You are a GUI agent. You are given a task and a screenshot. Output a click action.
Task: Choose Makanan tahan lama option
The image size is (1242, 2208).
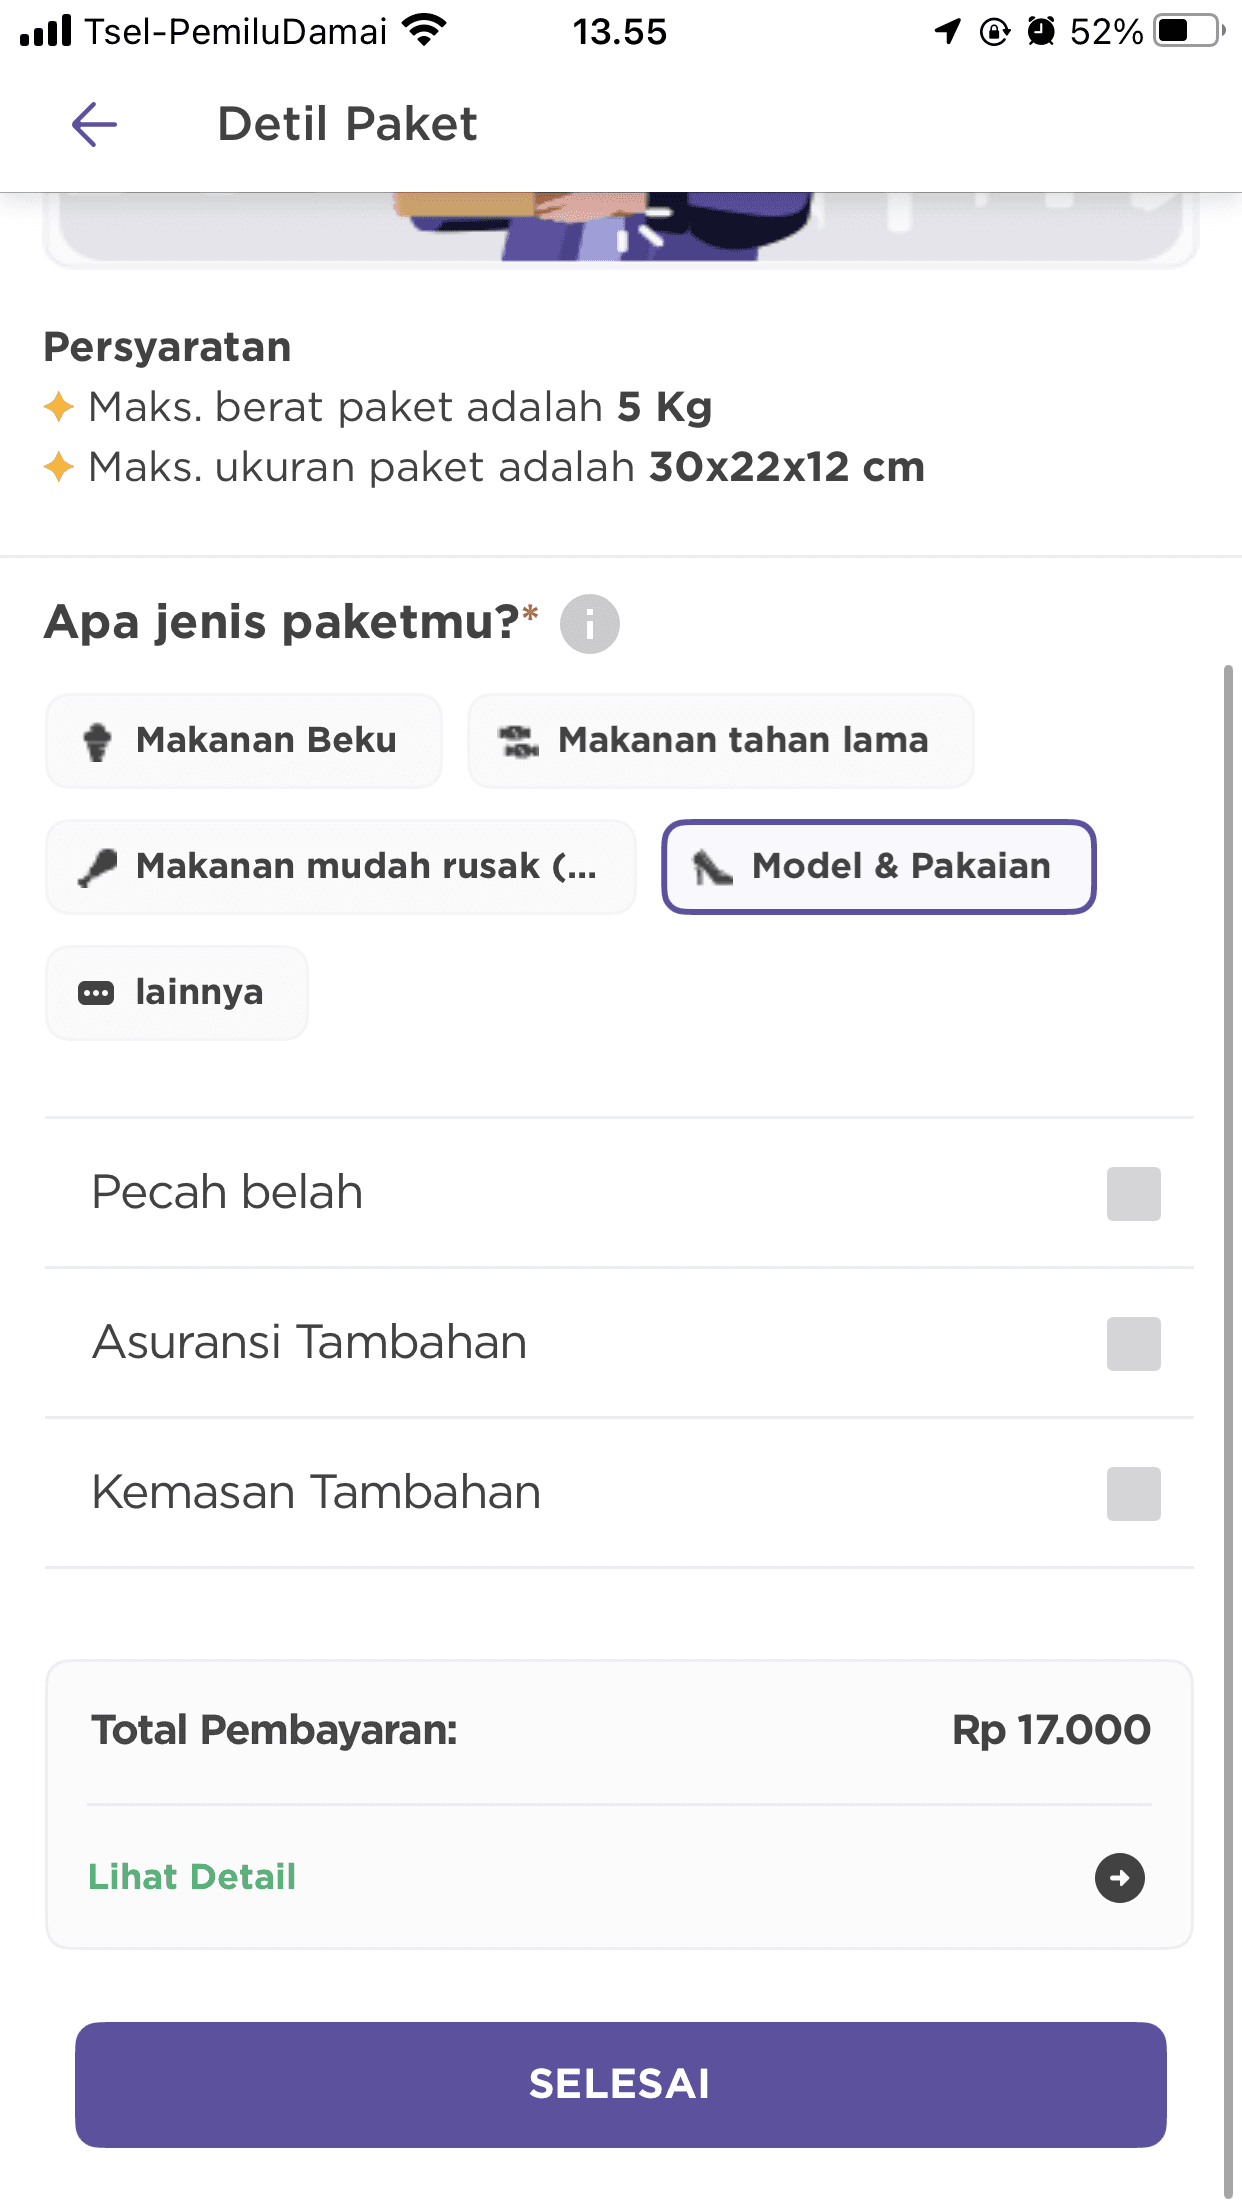(x=721, y=741)
